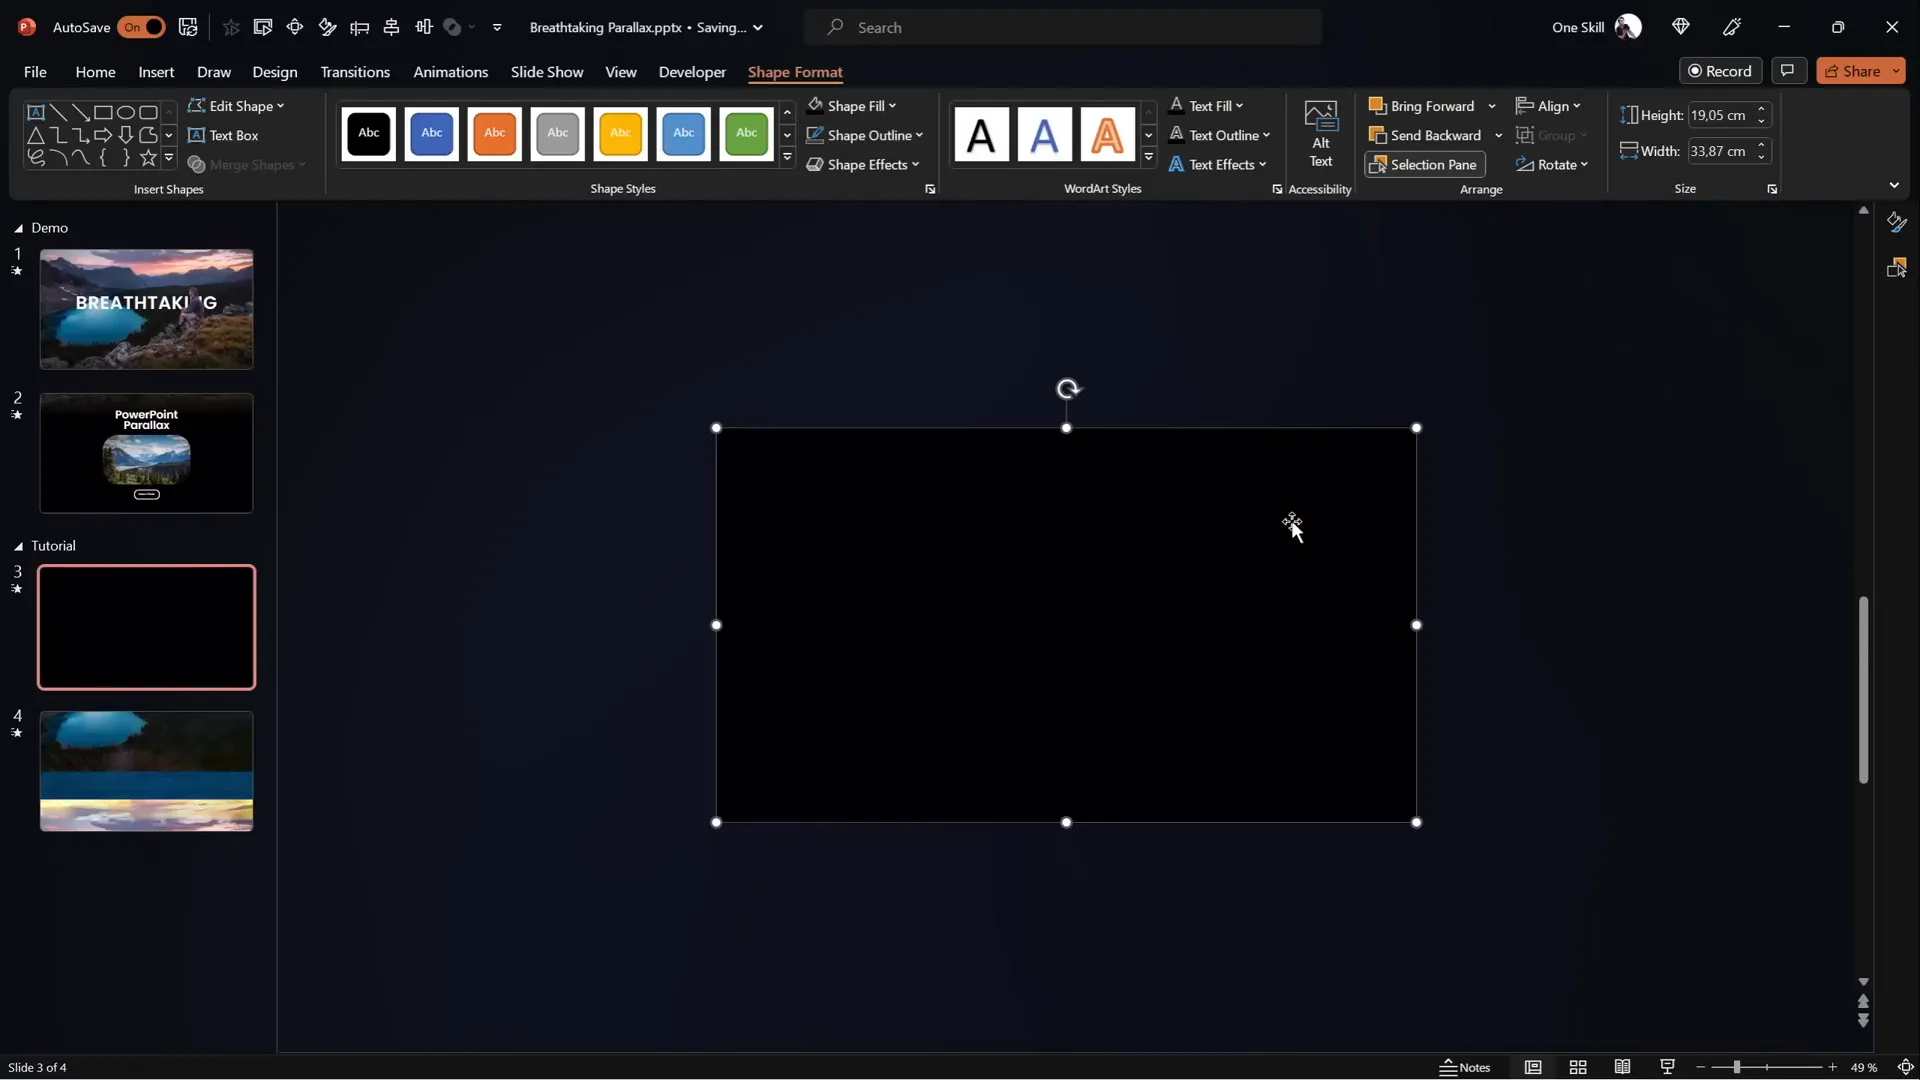Expand the Shape Styles gallery
Image resolution: width=1920 pixels, height=1080 pixels.
787,157
